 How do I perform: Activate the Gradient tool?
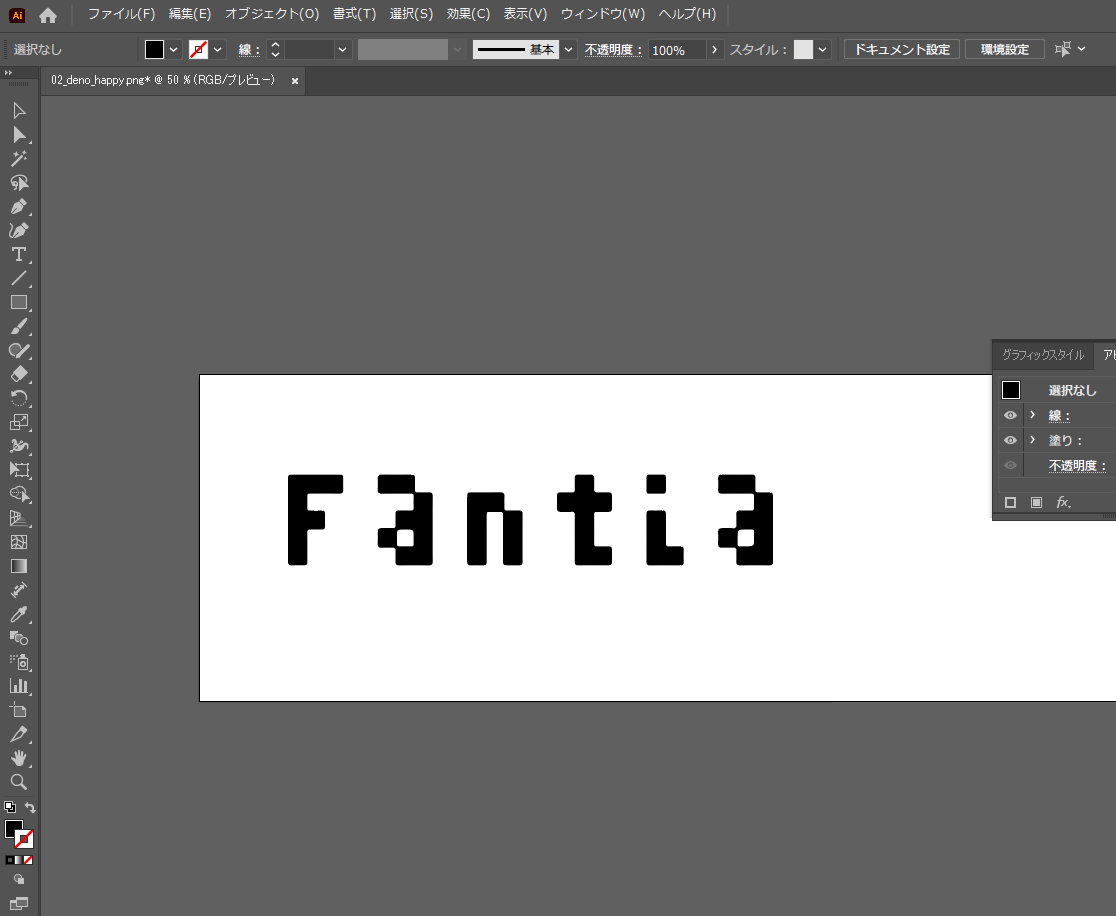pos(19,566)
